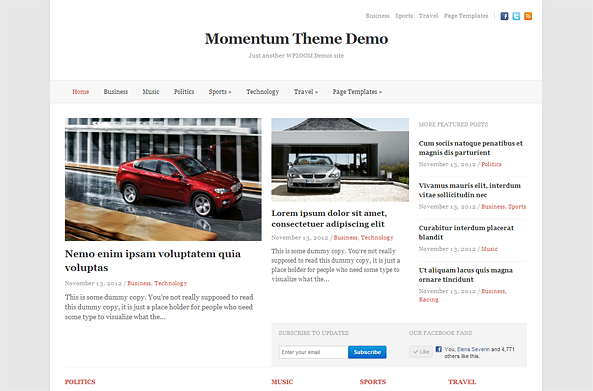Open the silver BMW convertible image
593x391 pixels.
point(340,160)
